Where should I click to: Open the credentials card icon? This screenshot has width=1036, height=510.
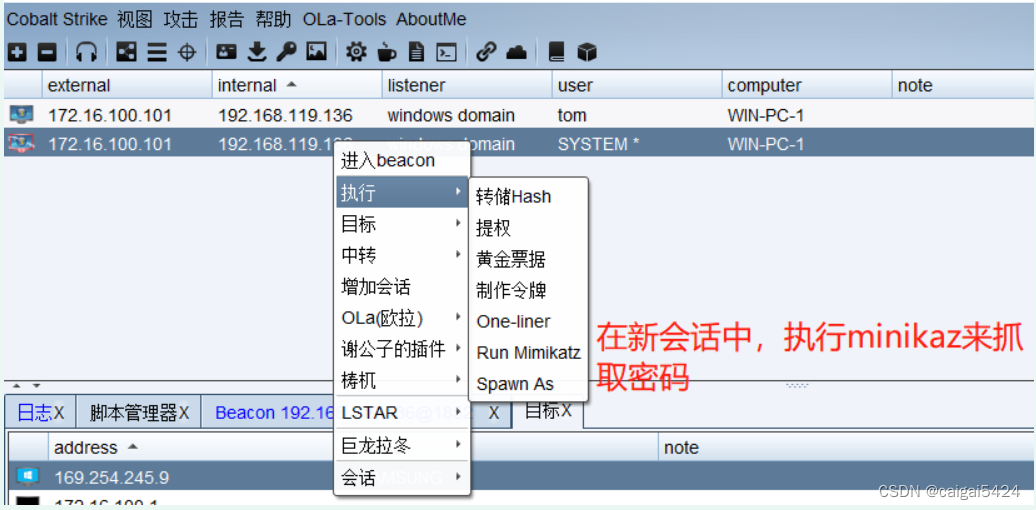(227, 52)
